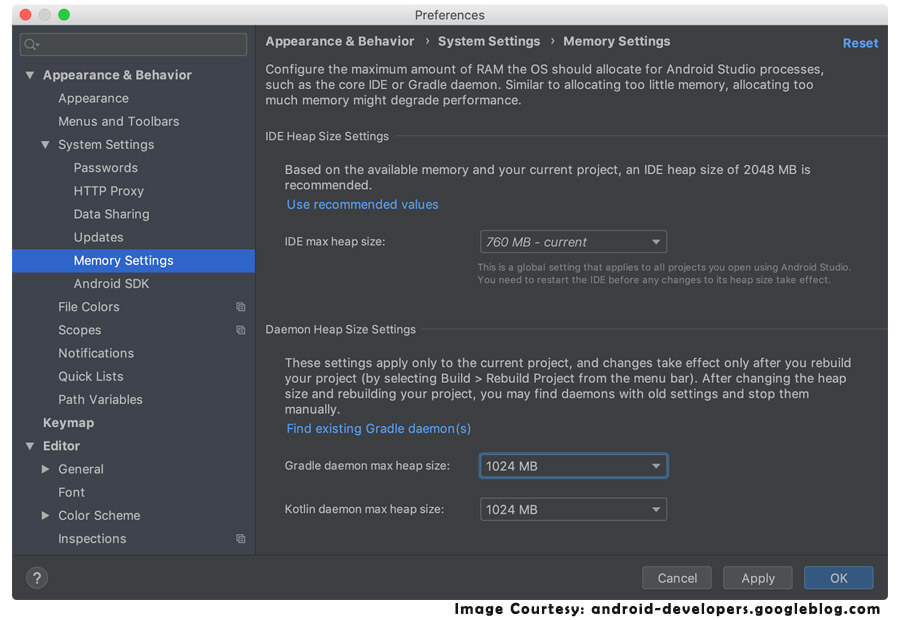Open HTTP Proxy settings
Viewport: 900px width, 620px height.
pyautogui.click(x=108, y=191)
